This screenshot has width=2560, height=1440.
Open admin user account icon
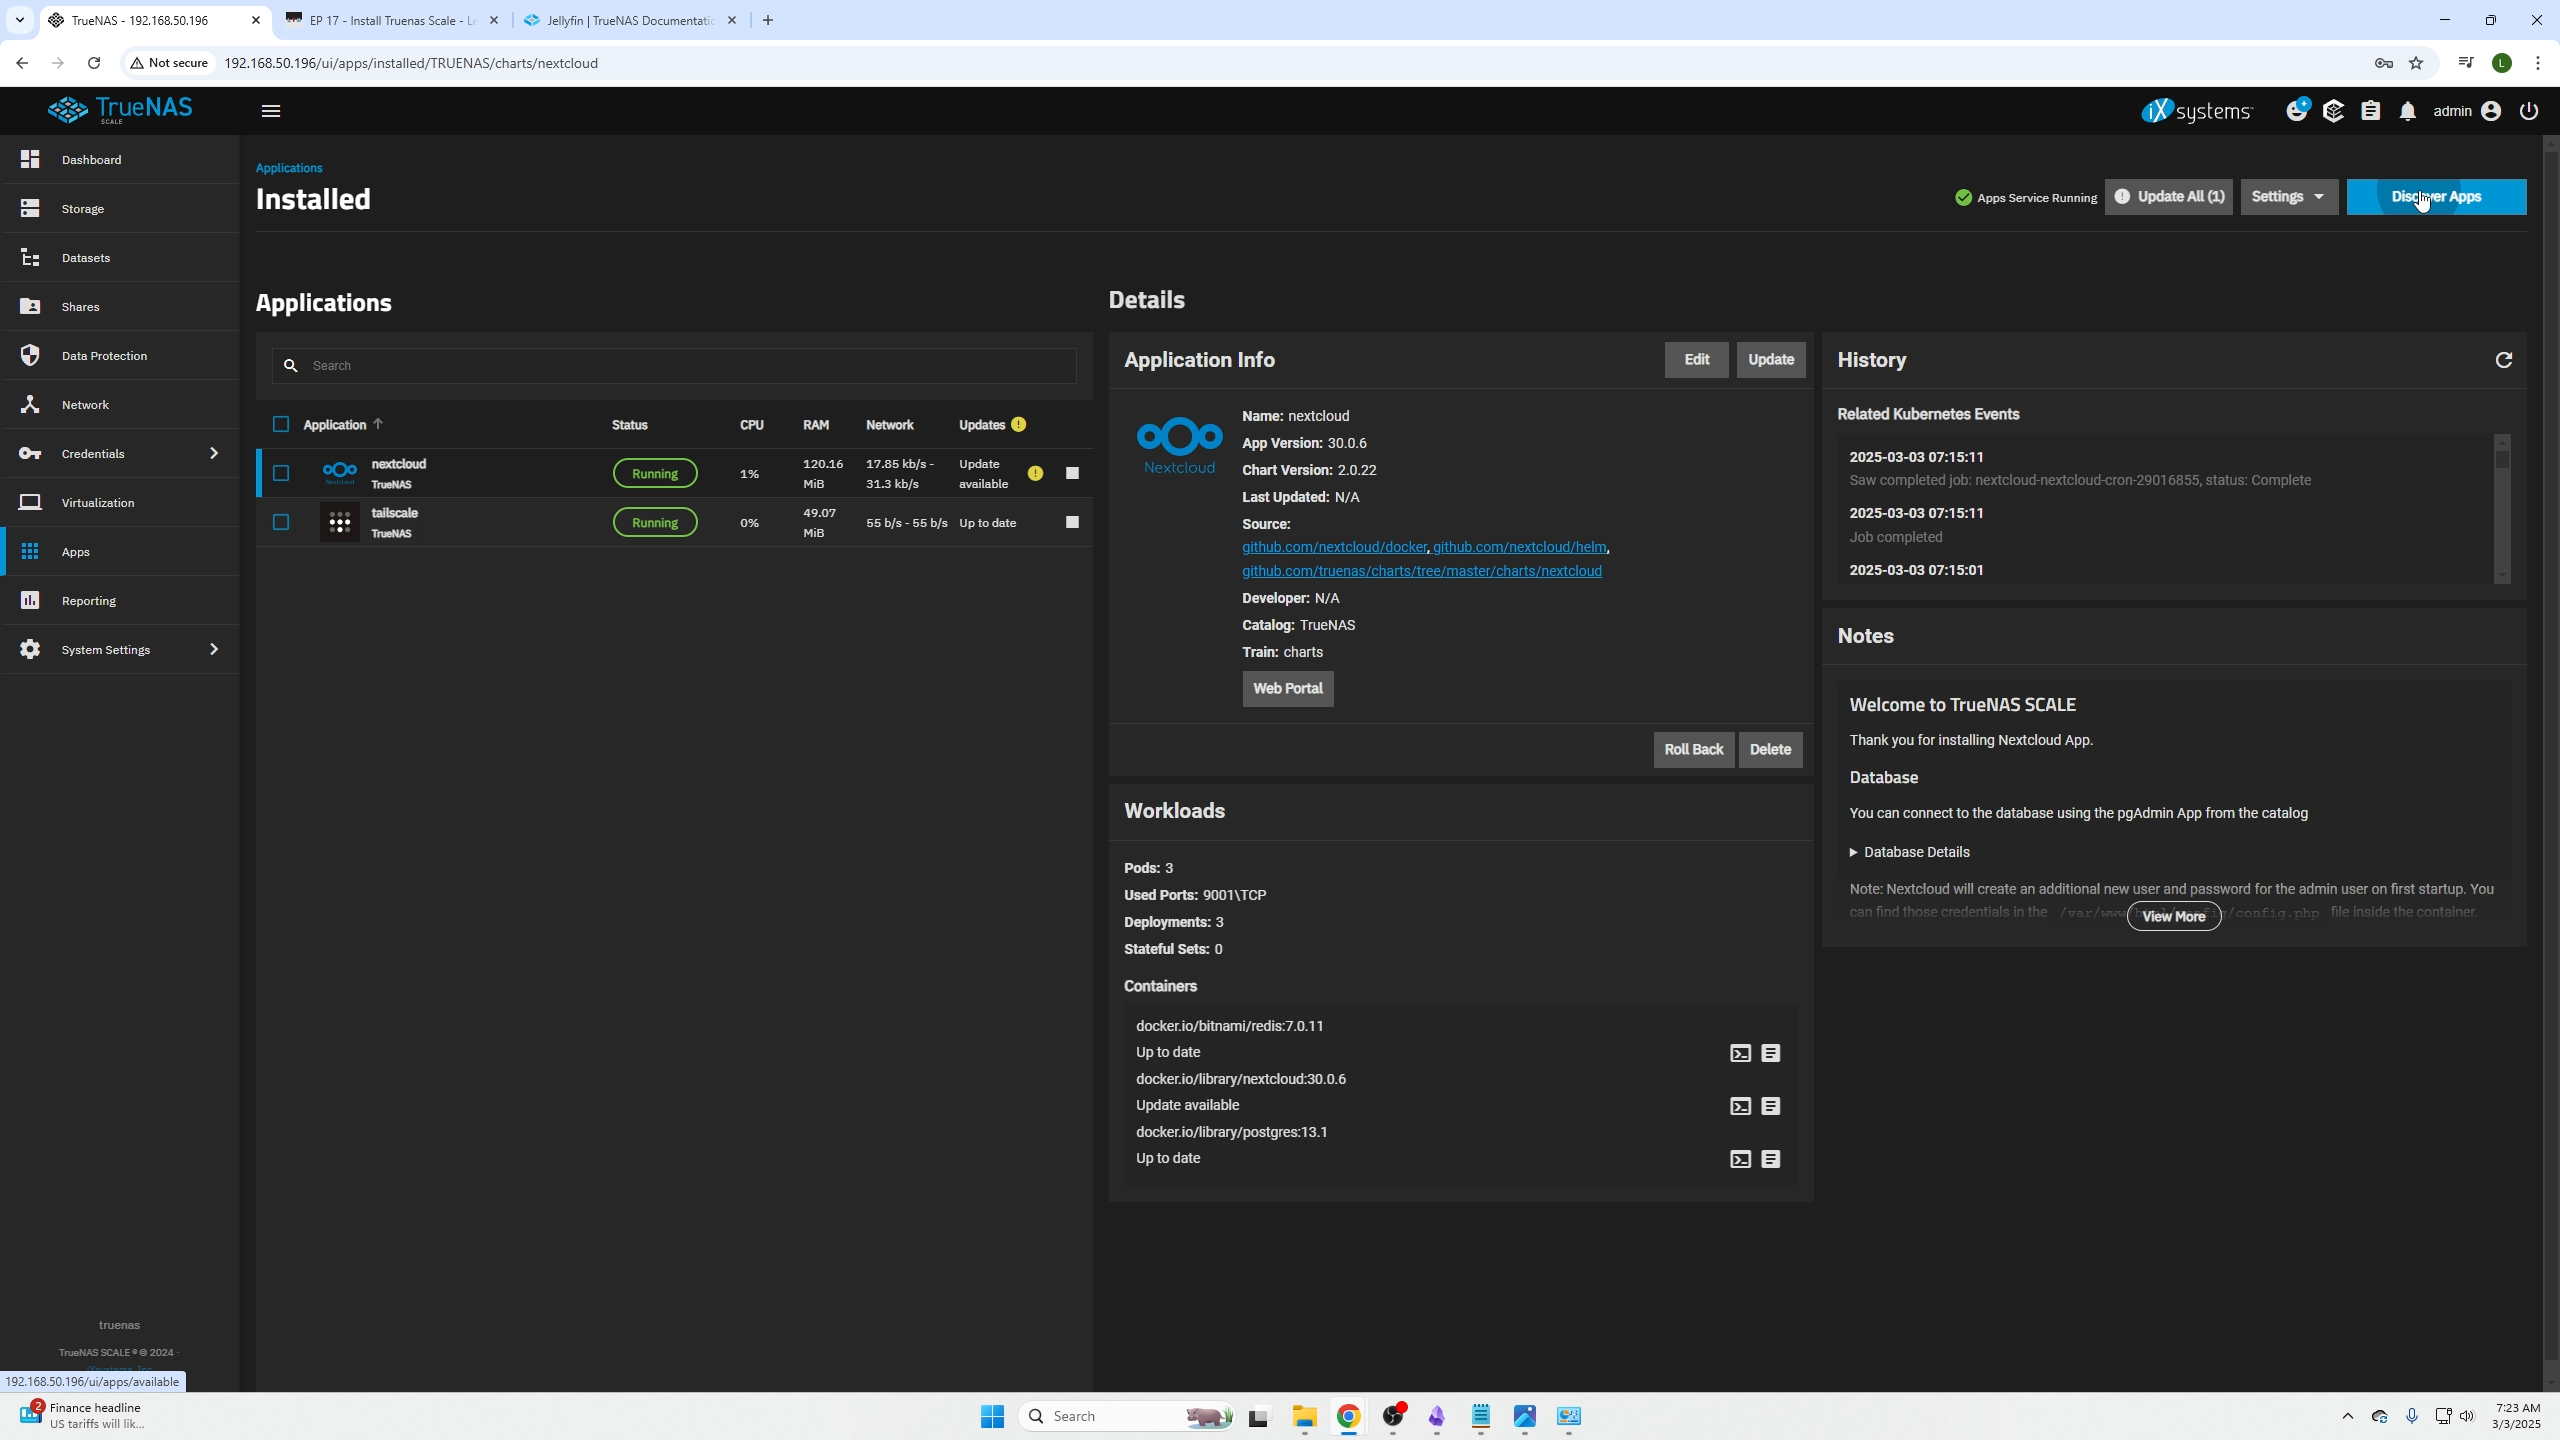2491,111
